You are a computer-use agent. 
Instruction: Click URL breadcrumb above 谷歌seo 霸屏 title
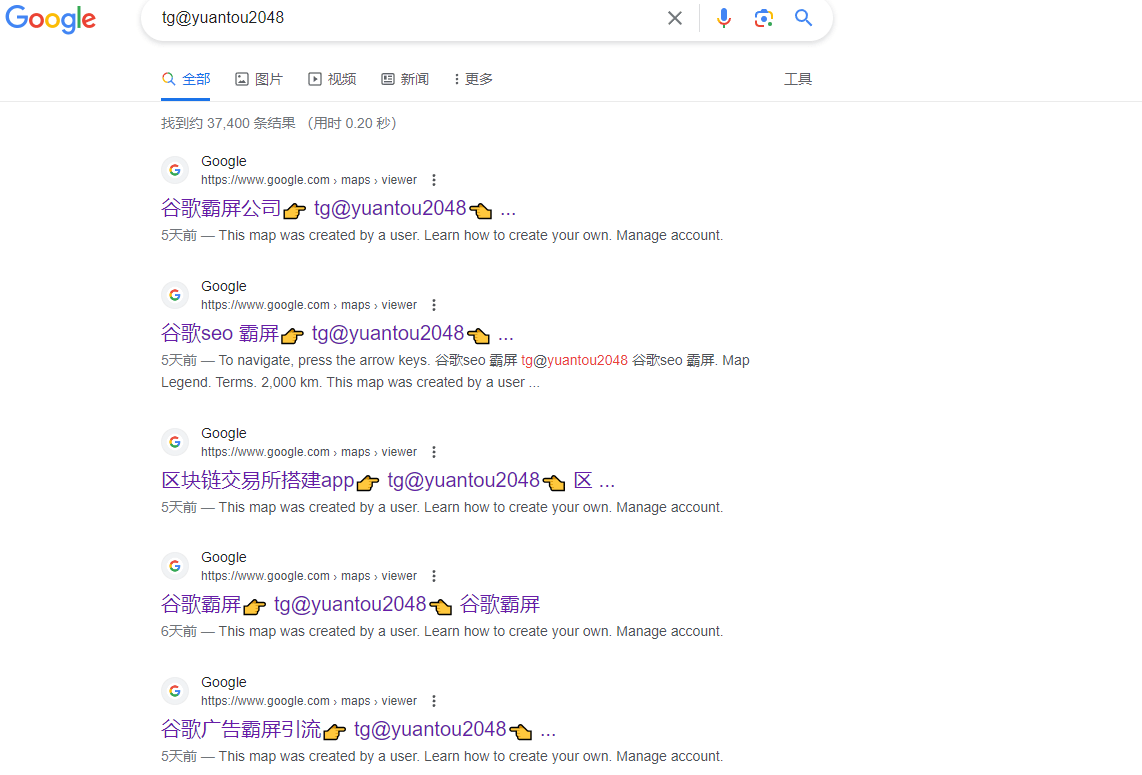click(x=309, y=305)
